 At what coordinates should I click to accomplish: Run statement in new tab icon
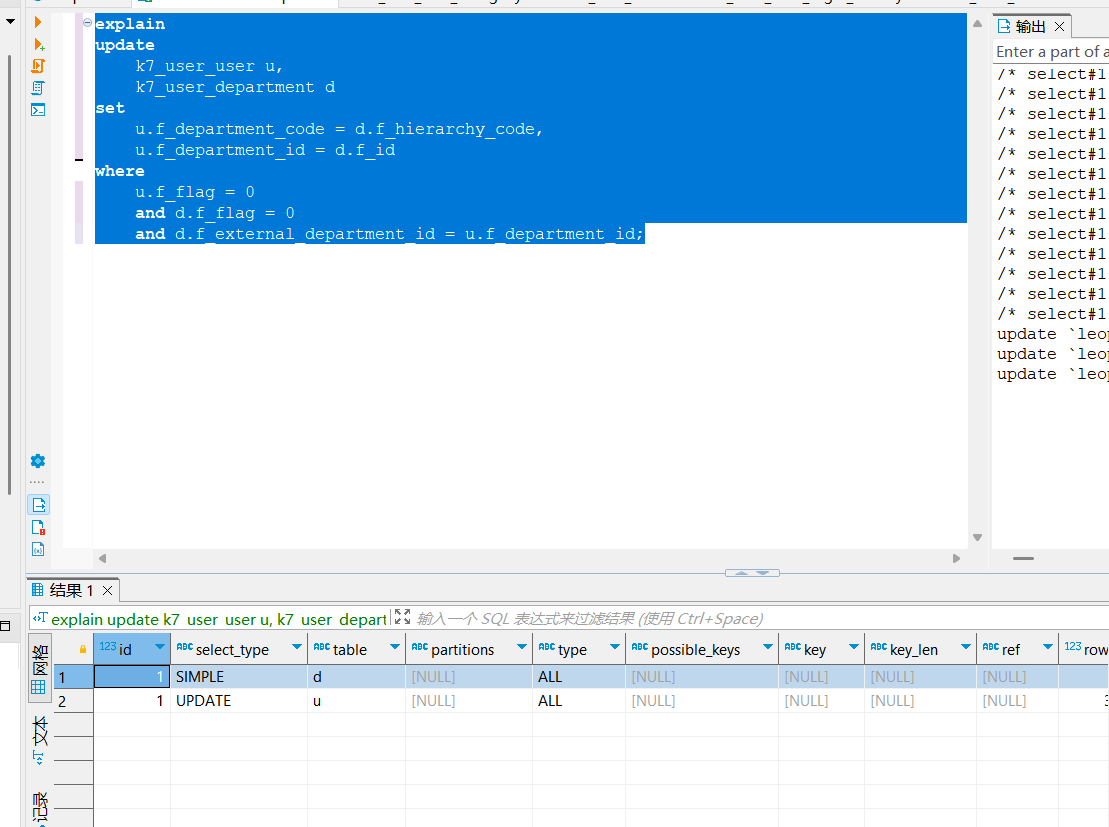coord(38,44)
